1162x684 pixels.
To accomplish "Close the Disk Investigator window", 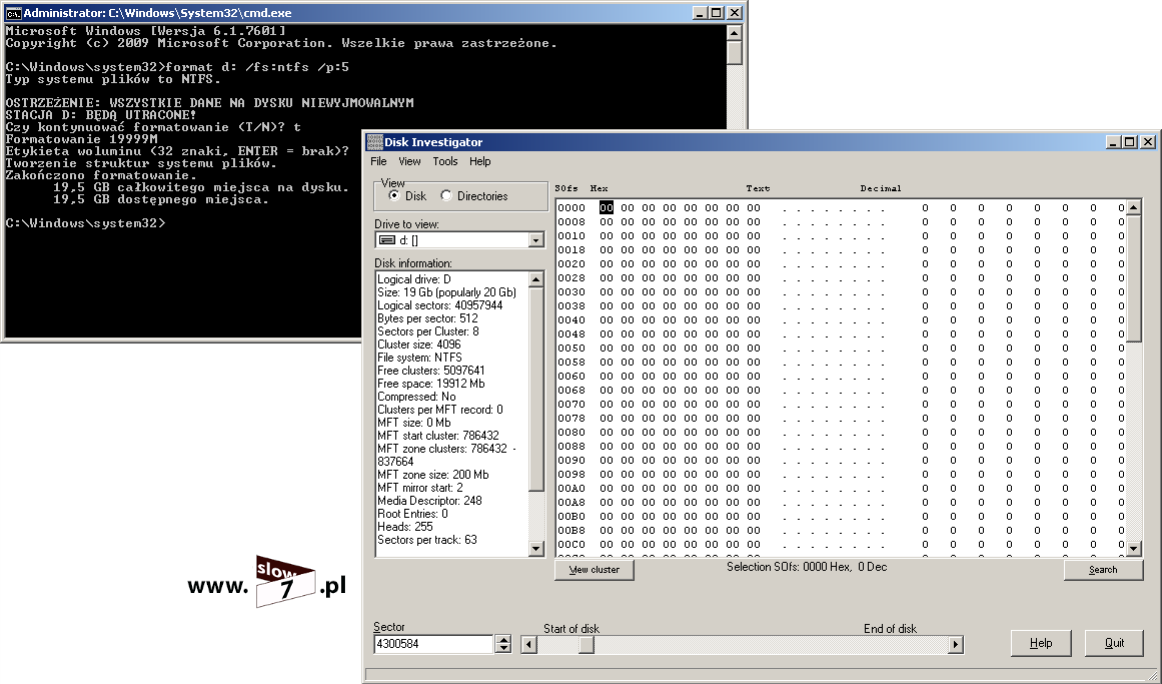I will (1148, 142).
